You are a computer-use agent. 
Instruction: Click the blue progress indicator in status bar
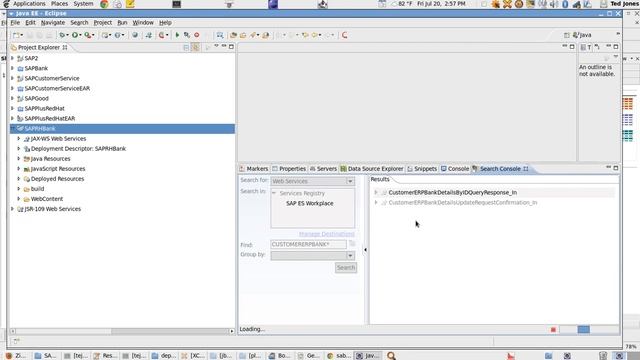click(x=584, y=329)
